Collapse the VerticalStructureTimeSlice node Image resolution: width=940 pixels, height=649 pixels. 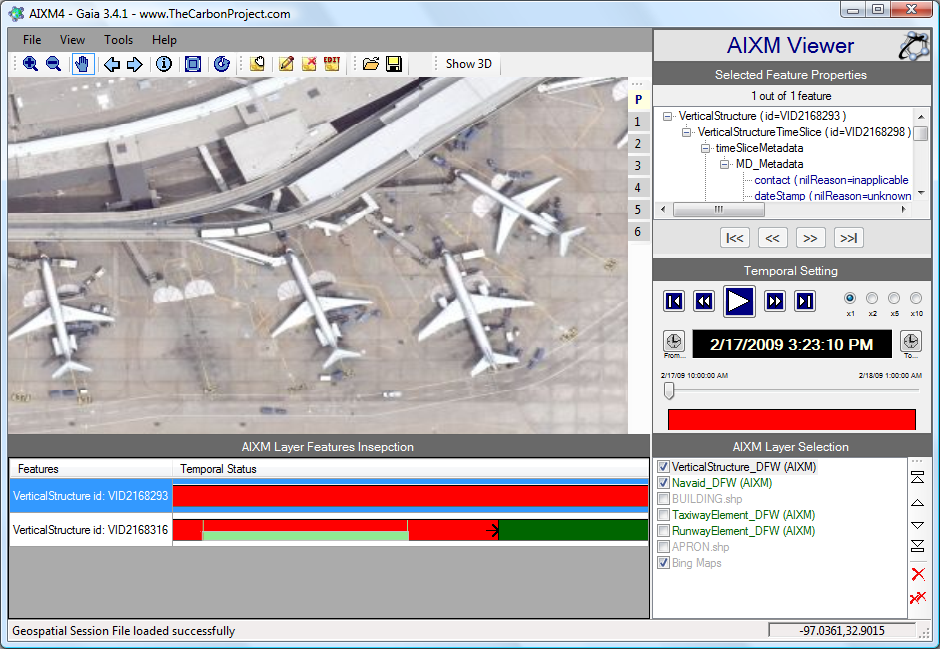pos(686,132)
